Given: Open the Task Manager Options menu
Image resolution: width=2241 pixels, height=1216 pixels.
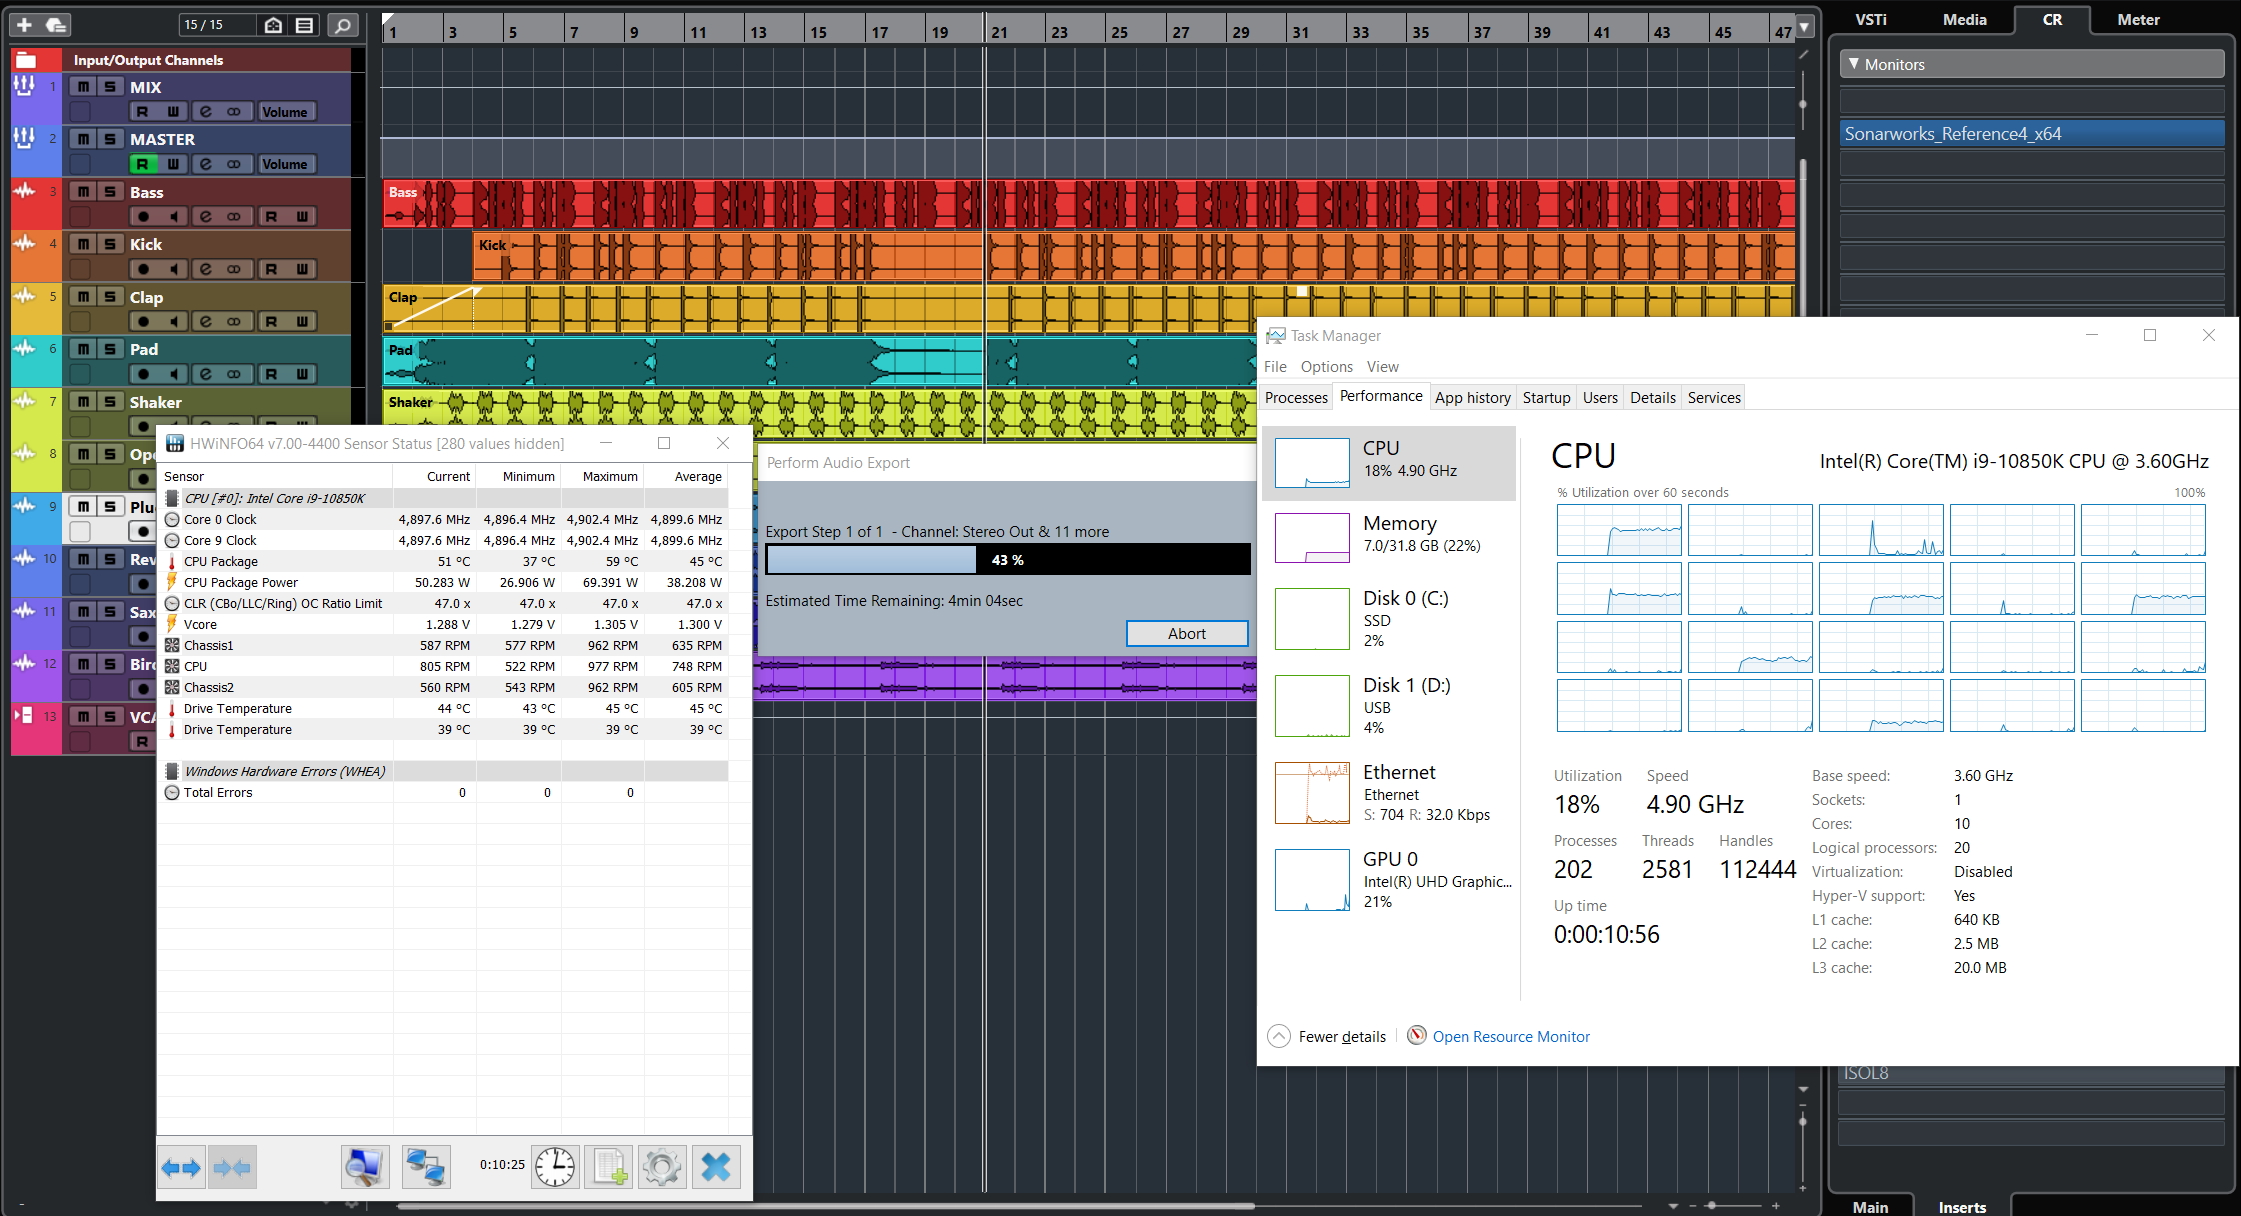Looking at the screenshot, I should tap(1326, 367).
